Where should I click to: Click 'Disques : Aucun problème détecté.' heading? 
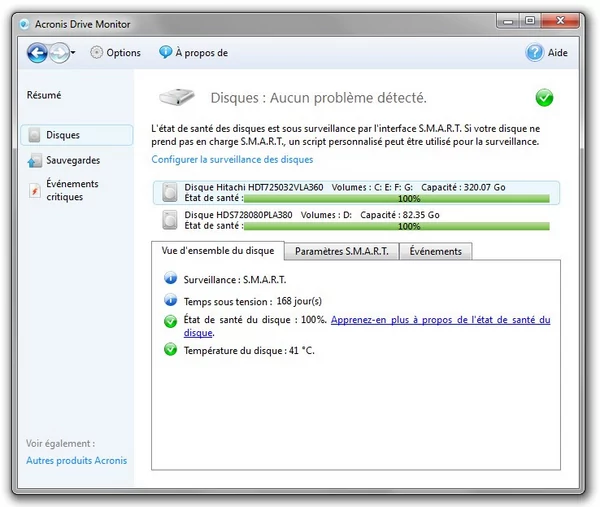click(x=318, y=98)
